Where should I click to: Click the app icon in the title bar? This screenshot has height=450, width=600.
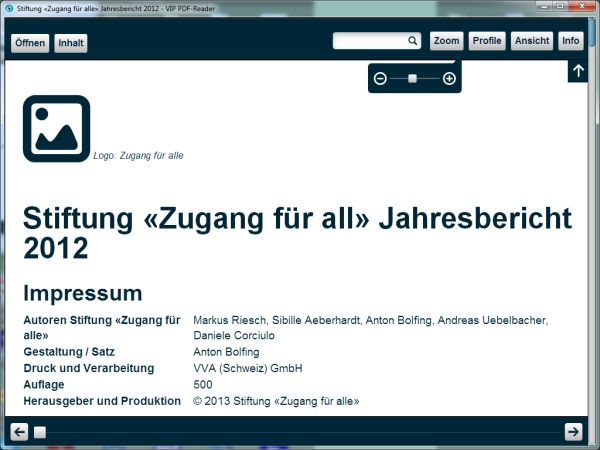click(9, 8)
